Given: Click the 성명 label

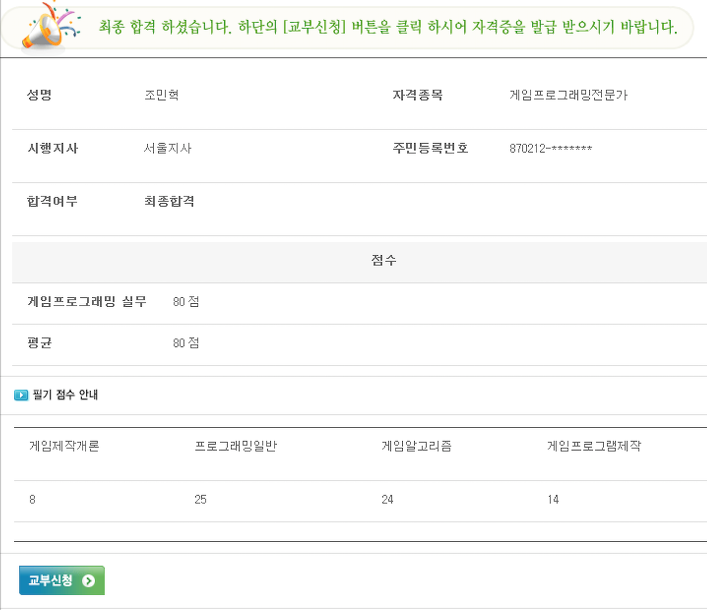Looking at the screenshot, I should click(x=39, y=95).
